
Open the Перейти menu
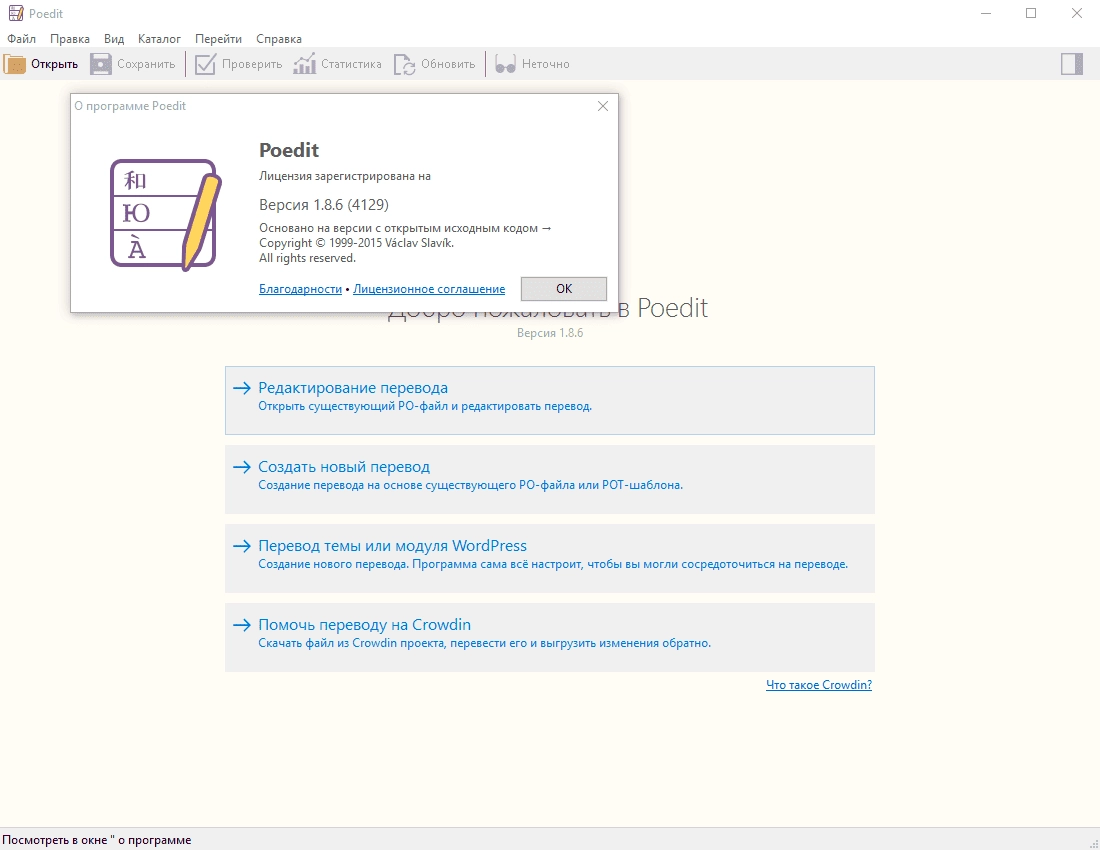tap(218, 39)
